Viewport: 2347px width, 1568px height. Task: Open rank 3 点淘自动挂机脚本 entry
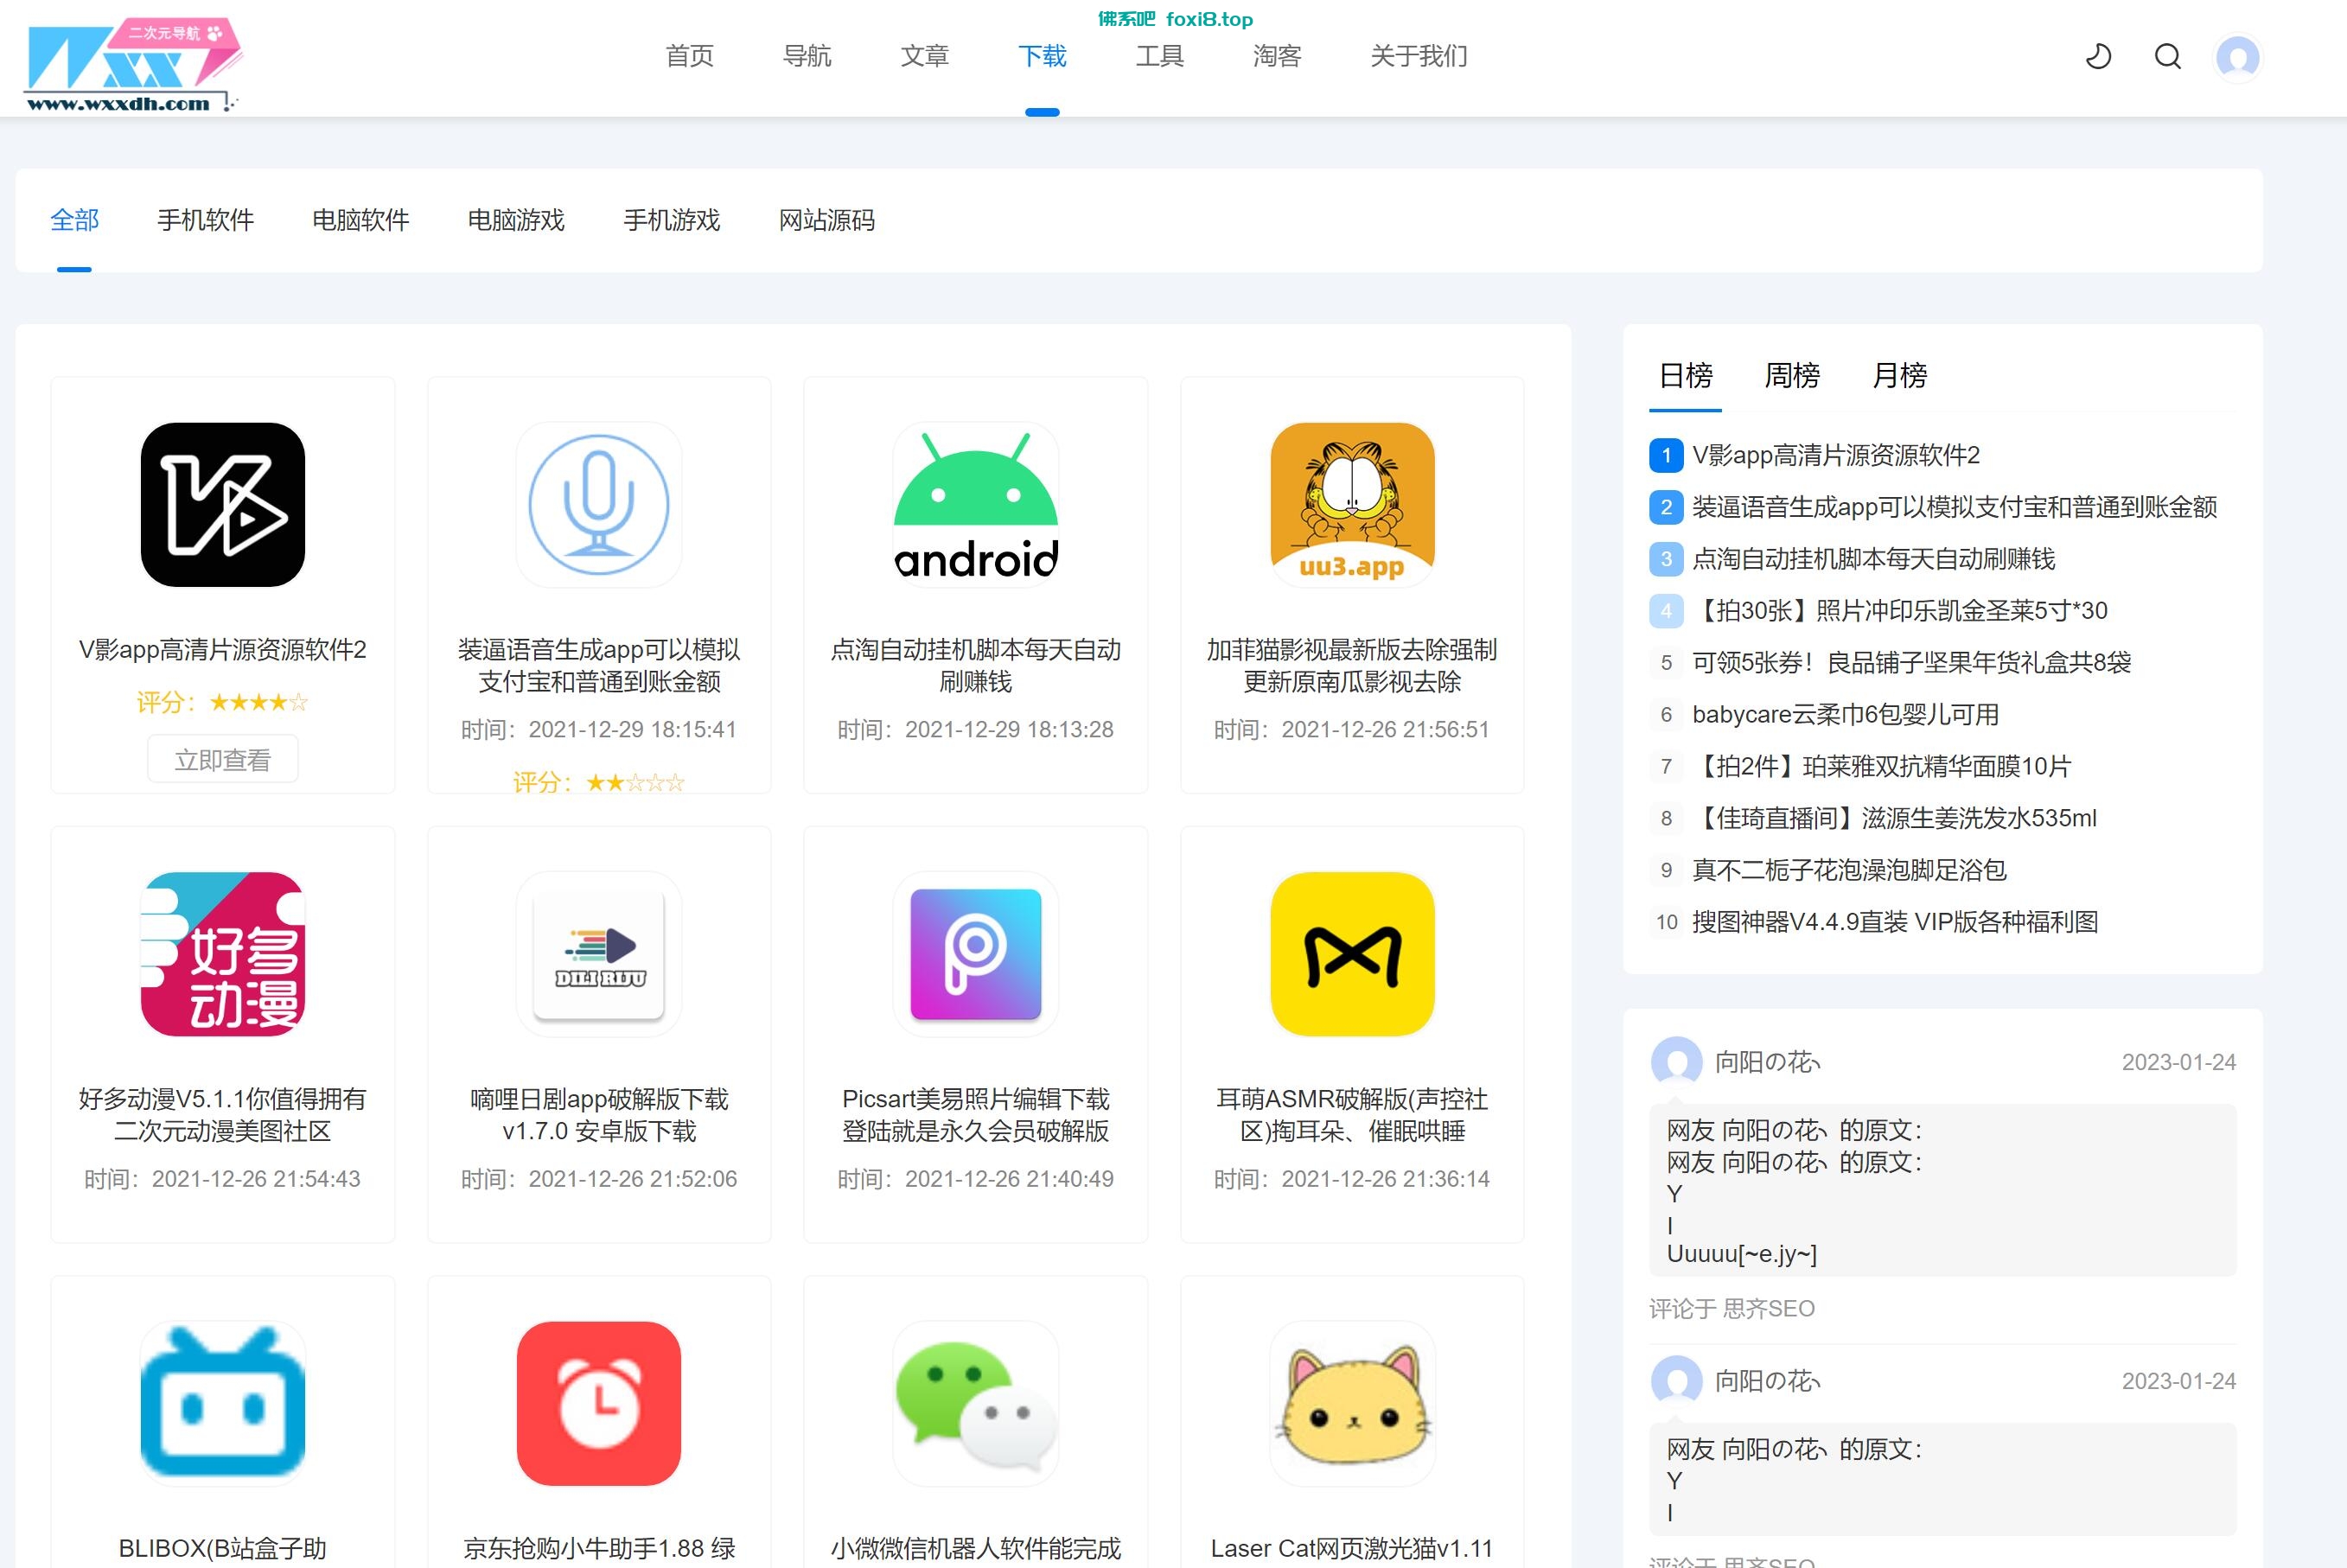tap(1873, 559)
